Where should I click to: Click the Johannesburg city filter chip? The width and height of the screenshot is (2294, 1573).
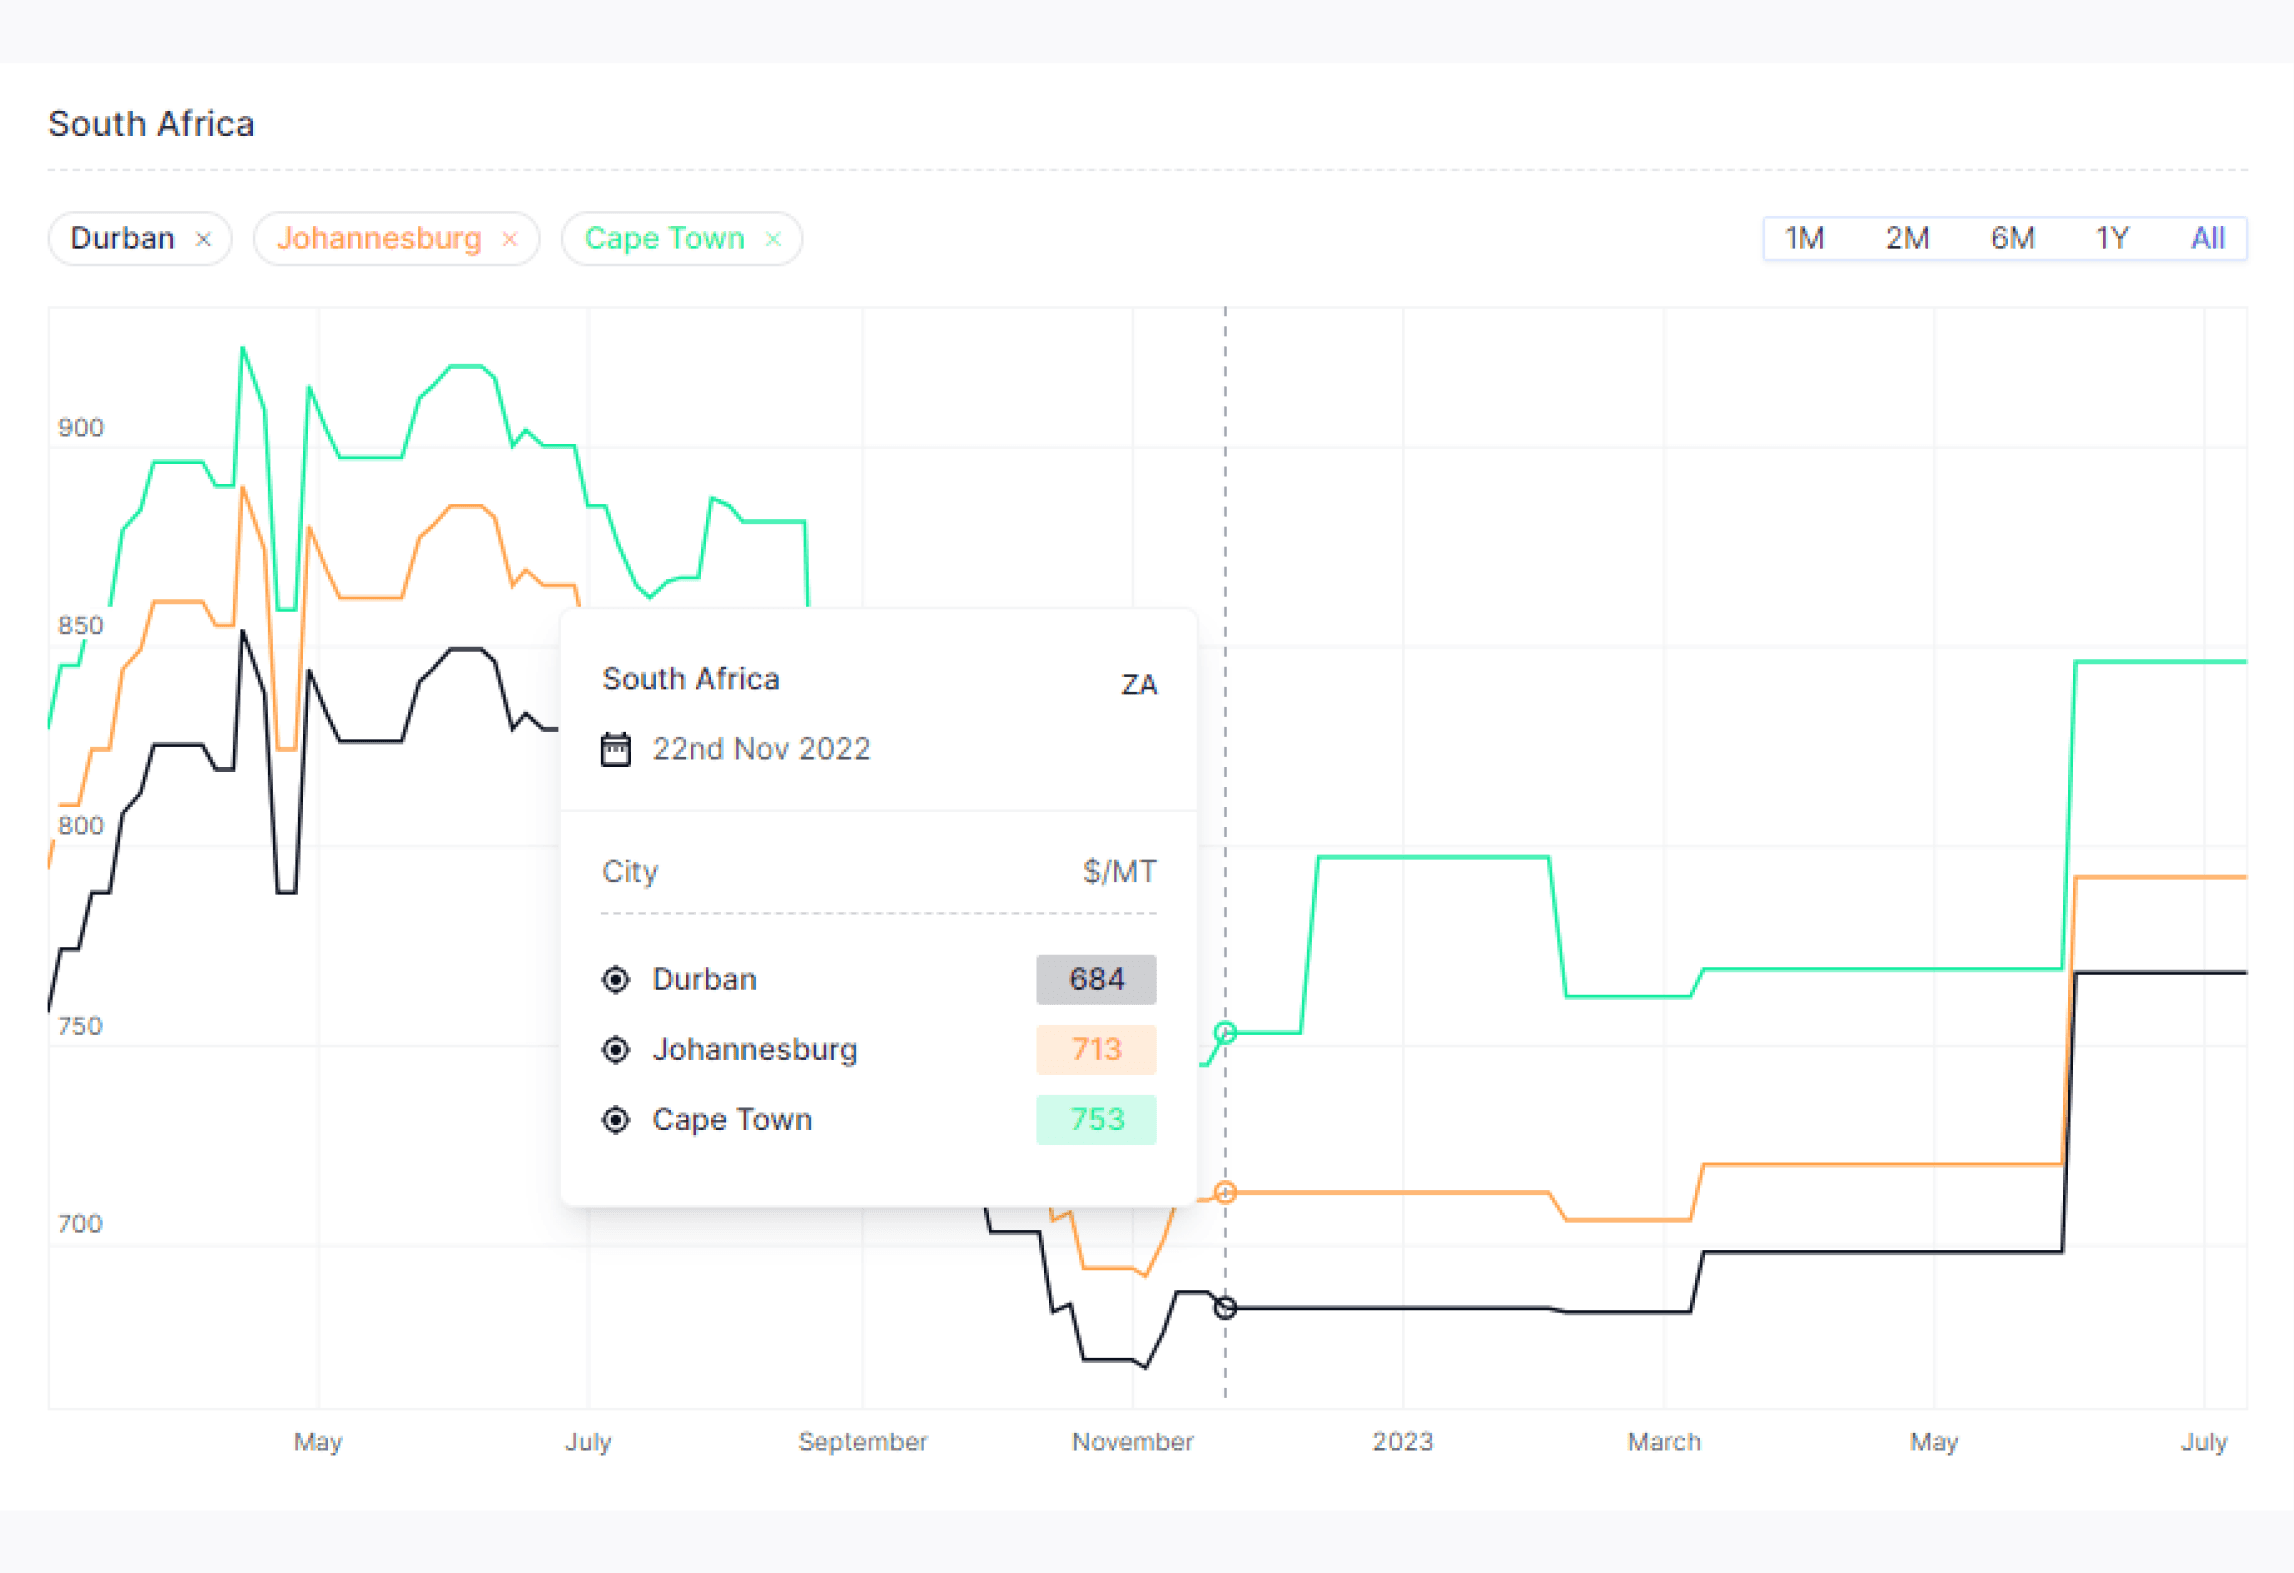(379, 238)
